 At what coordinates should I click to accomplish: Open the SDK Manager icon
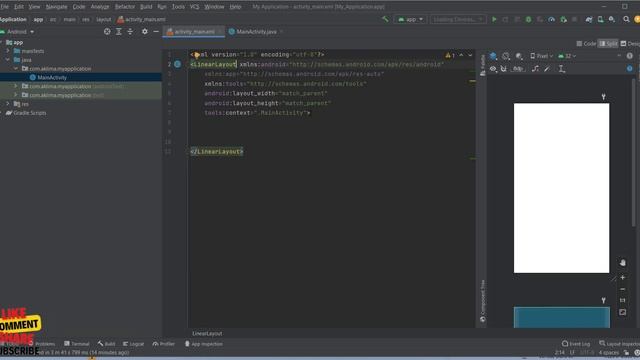[x=612, y=19]
